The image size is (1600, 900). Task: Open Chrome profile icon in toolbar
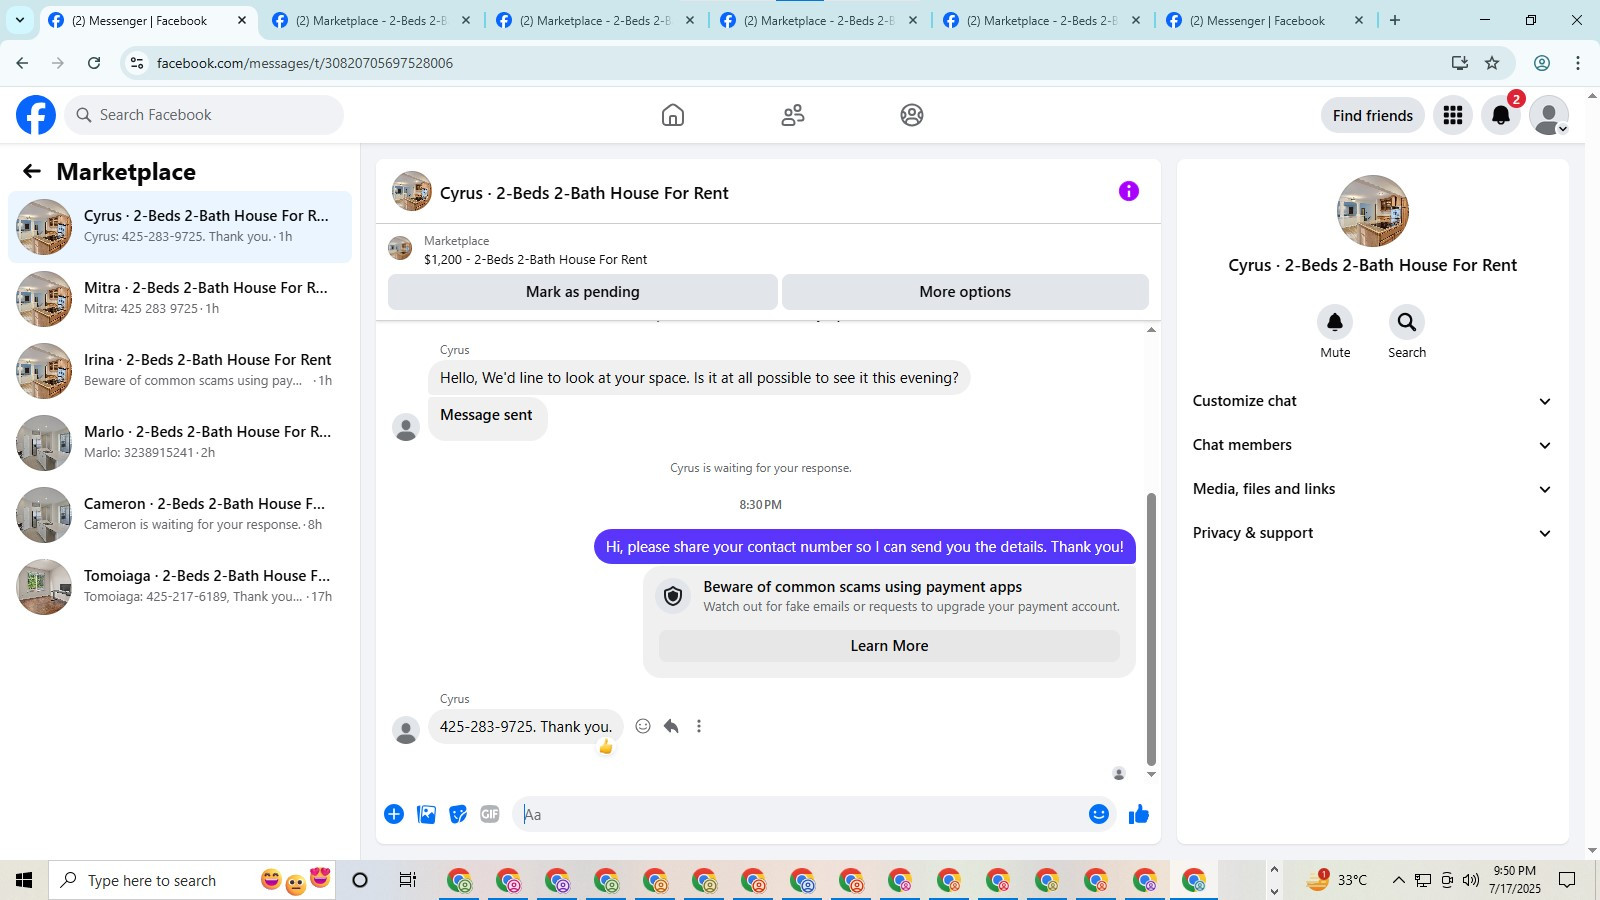coord(1542,63)
